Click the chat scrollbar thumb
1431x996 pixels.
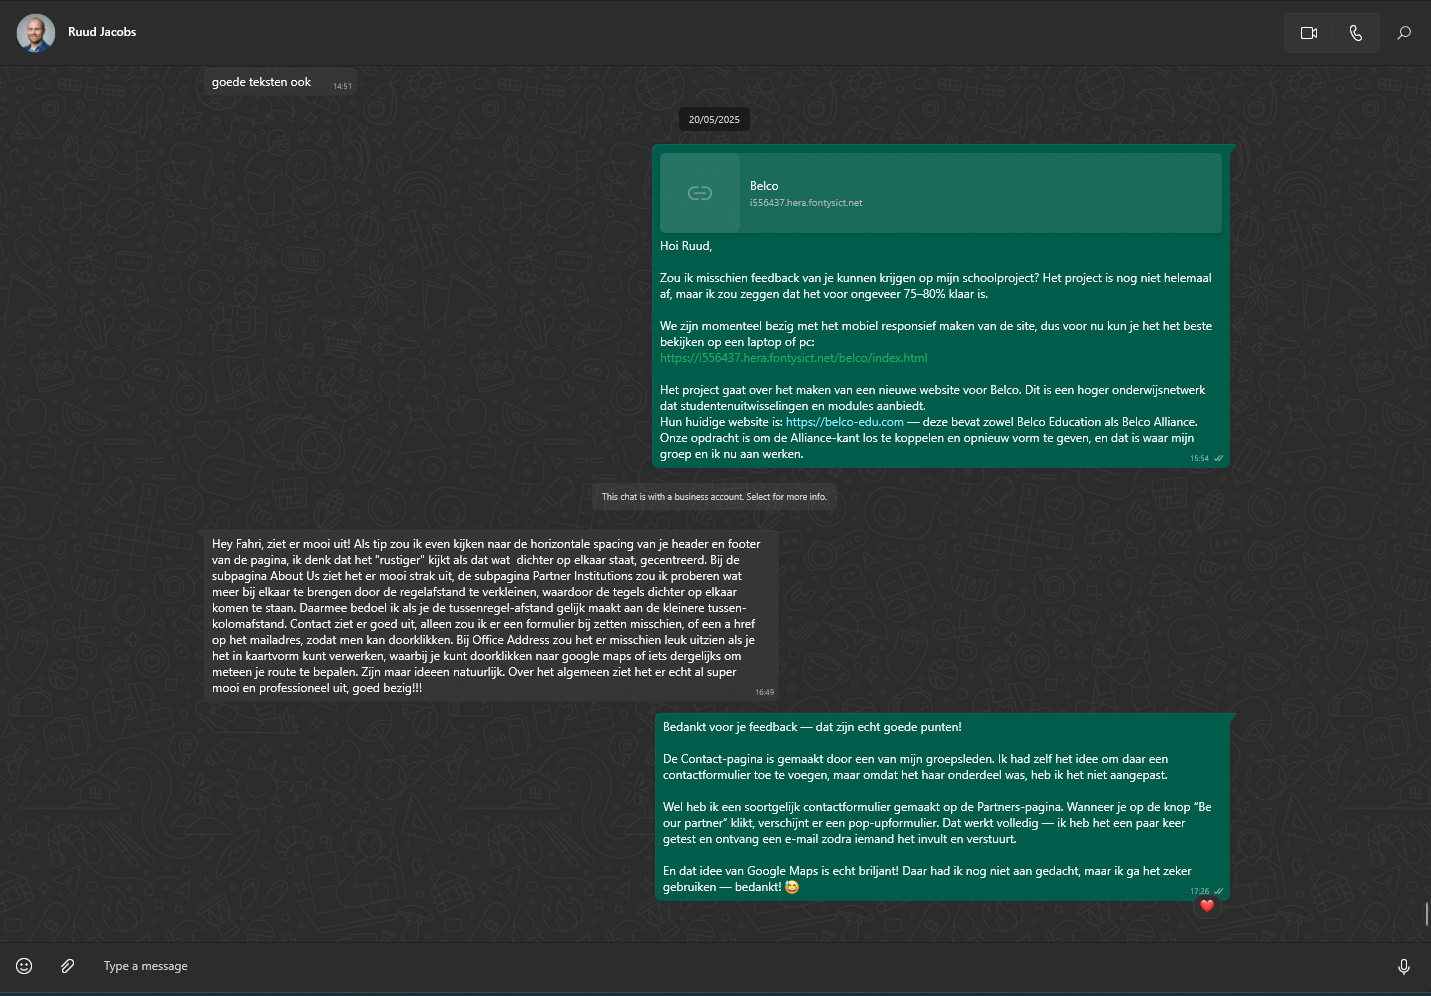(x=1426, y=913)
